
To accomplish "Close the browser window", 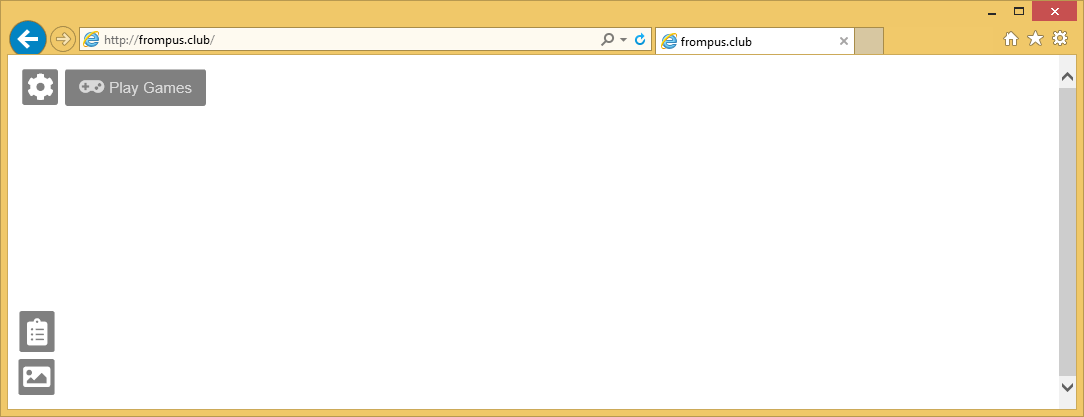I will [x=1054, y=11].
